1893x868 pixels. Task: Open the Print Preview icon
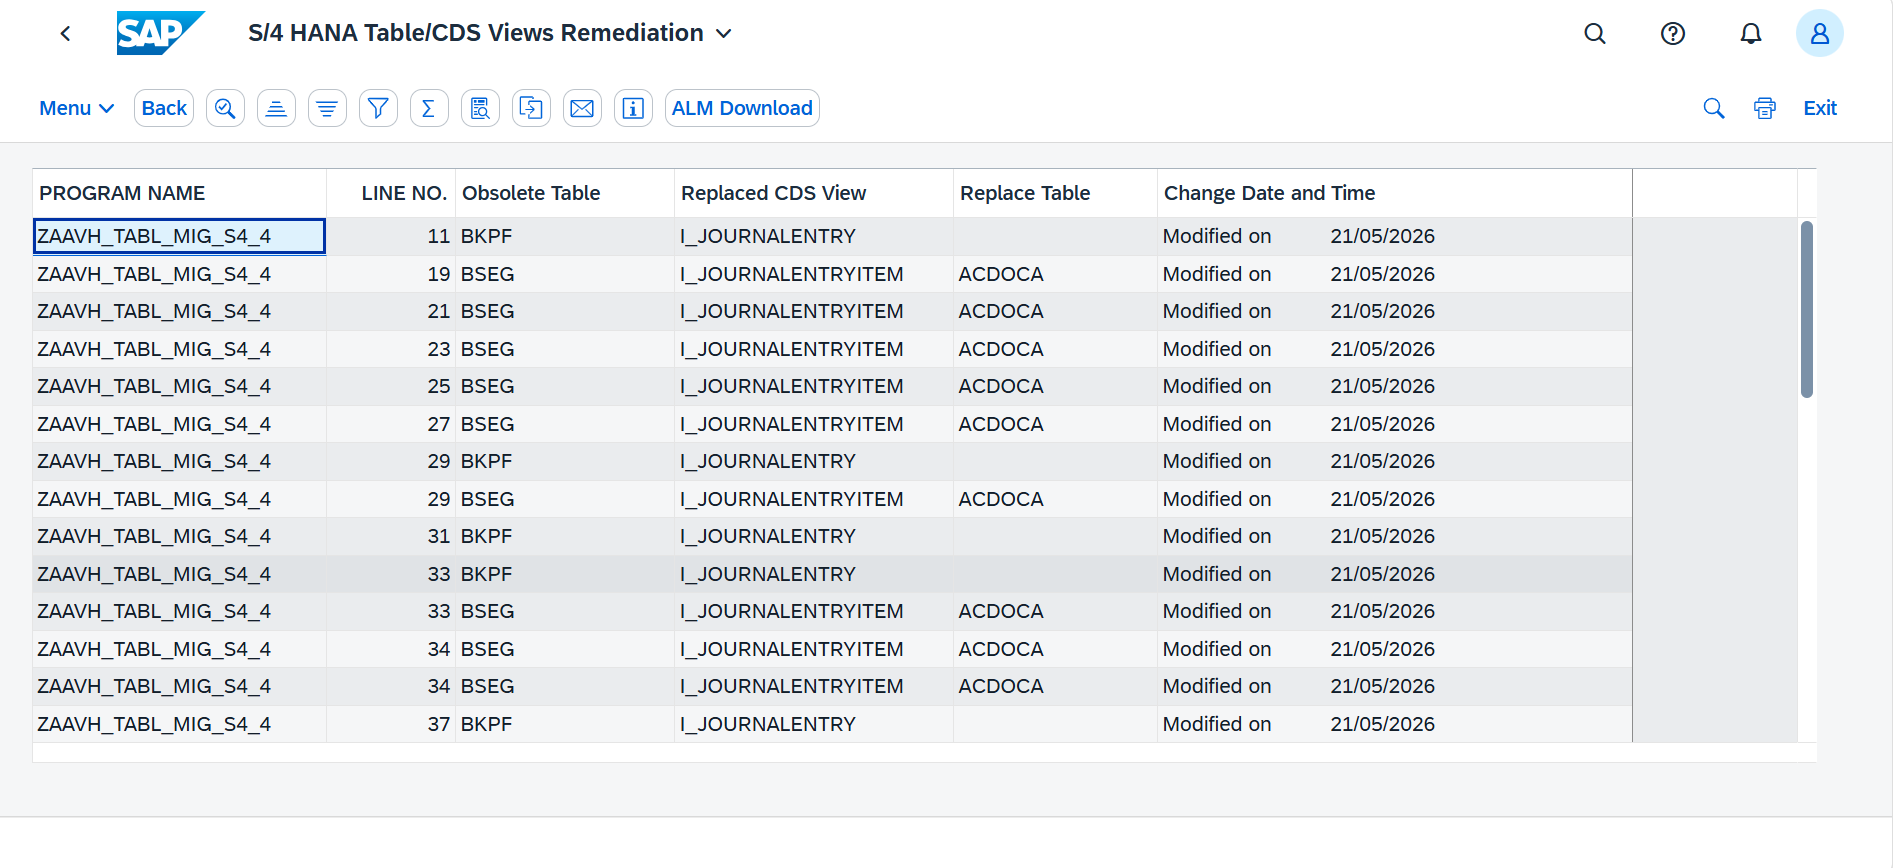click(480, 108)
